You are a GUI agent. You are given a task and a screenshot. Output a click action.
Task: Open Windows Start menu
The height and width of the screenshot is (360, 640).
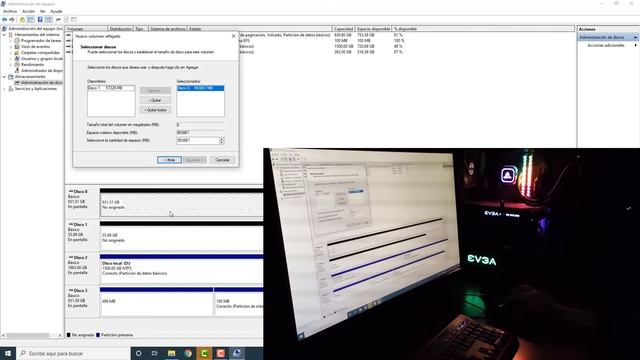(8, 353)
